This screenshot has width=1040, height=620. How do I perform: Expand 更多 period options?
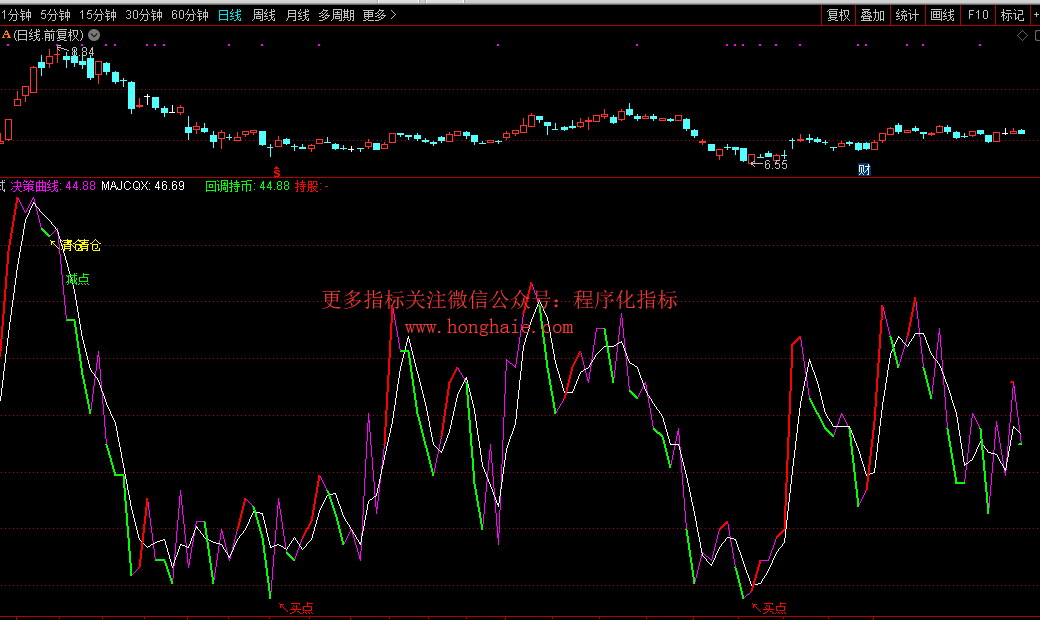[x=379, y=15]
